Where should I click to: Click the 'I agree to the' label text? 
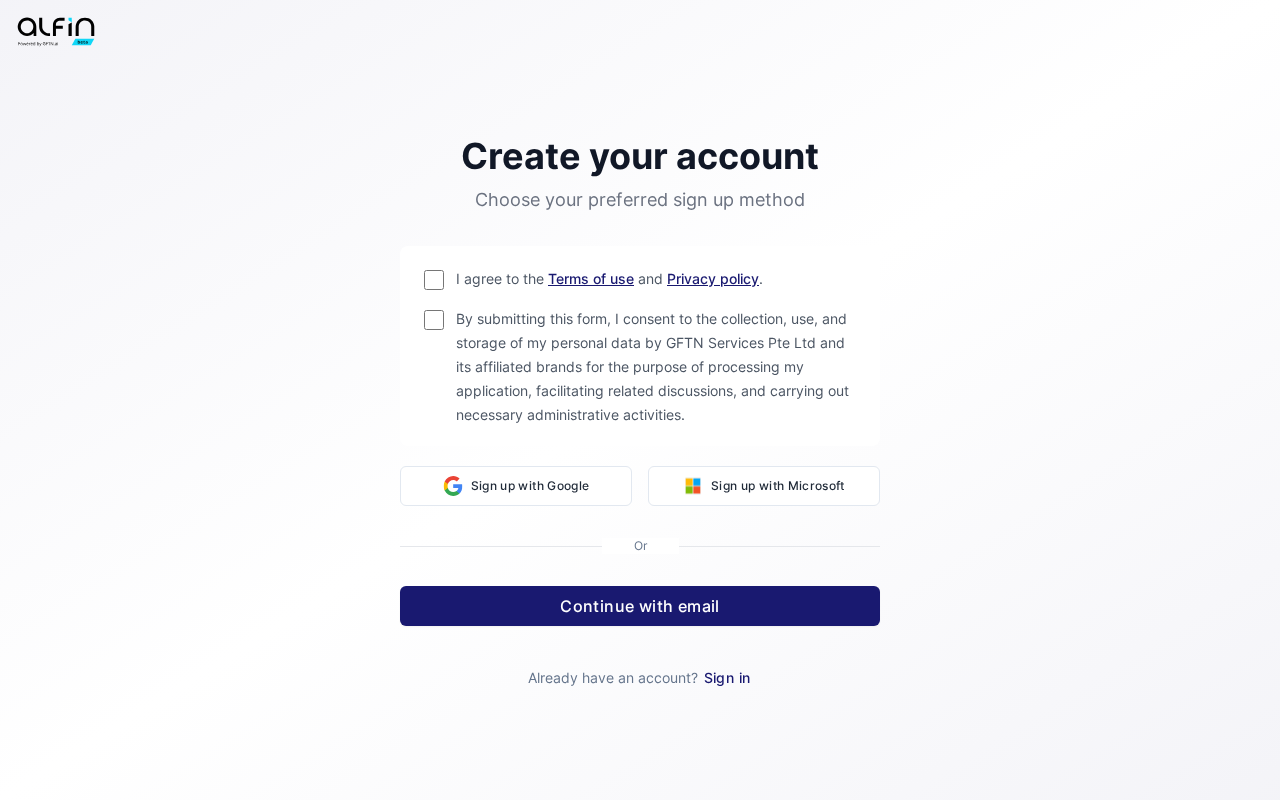coord(500,279)
